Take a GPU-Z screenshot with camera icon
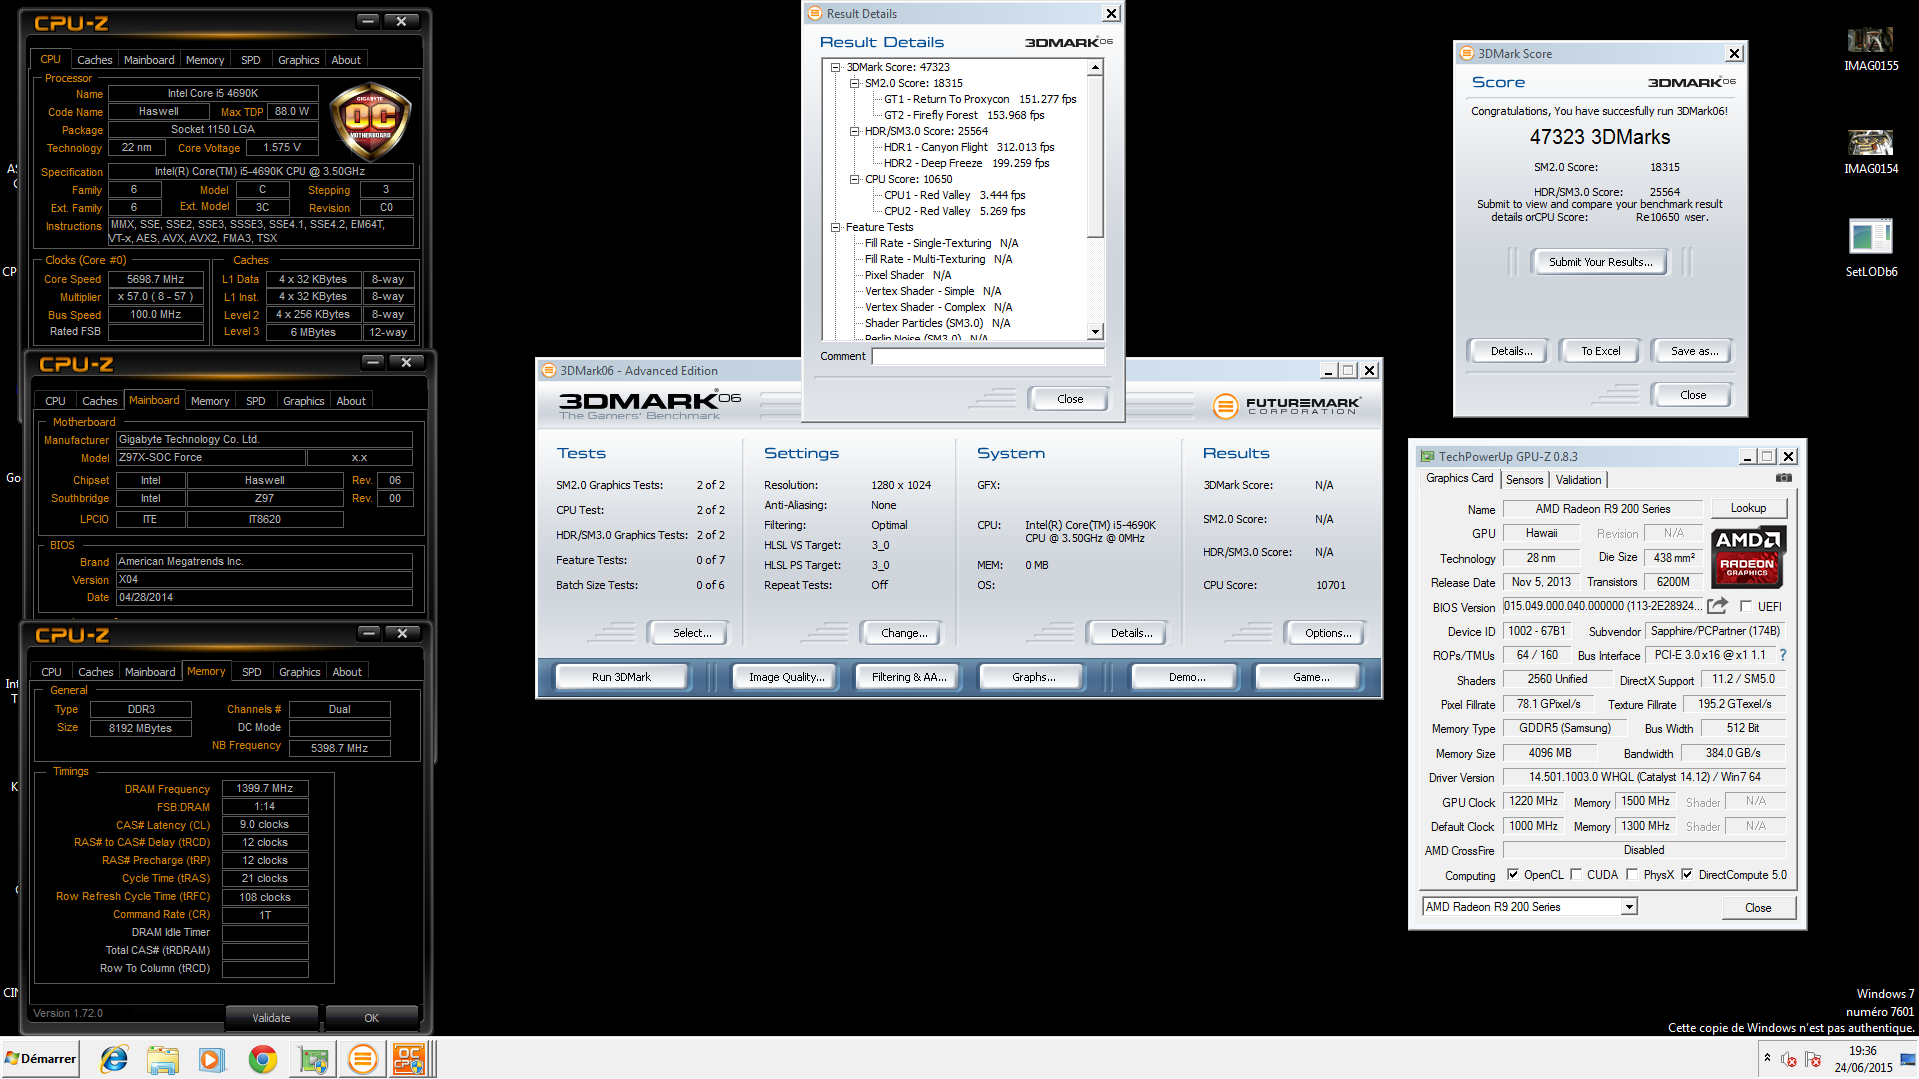This screenshot has height=1079, width=1919. tap(1783, 478)
